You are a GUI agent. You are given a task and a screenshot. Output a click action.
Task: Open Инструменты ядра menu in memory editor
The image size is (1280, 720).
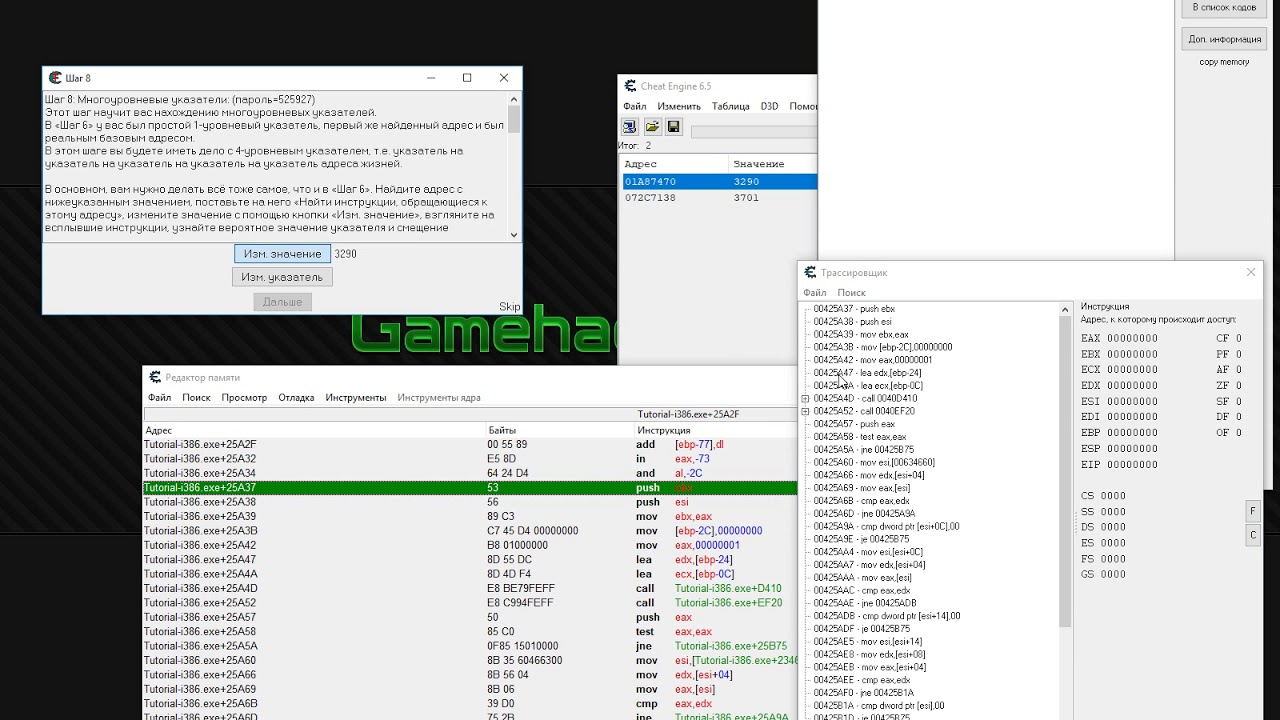(439, 397)
